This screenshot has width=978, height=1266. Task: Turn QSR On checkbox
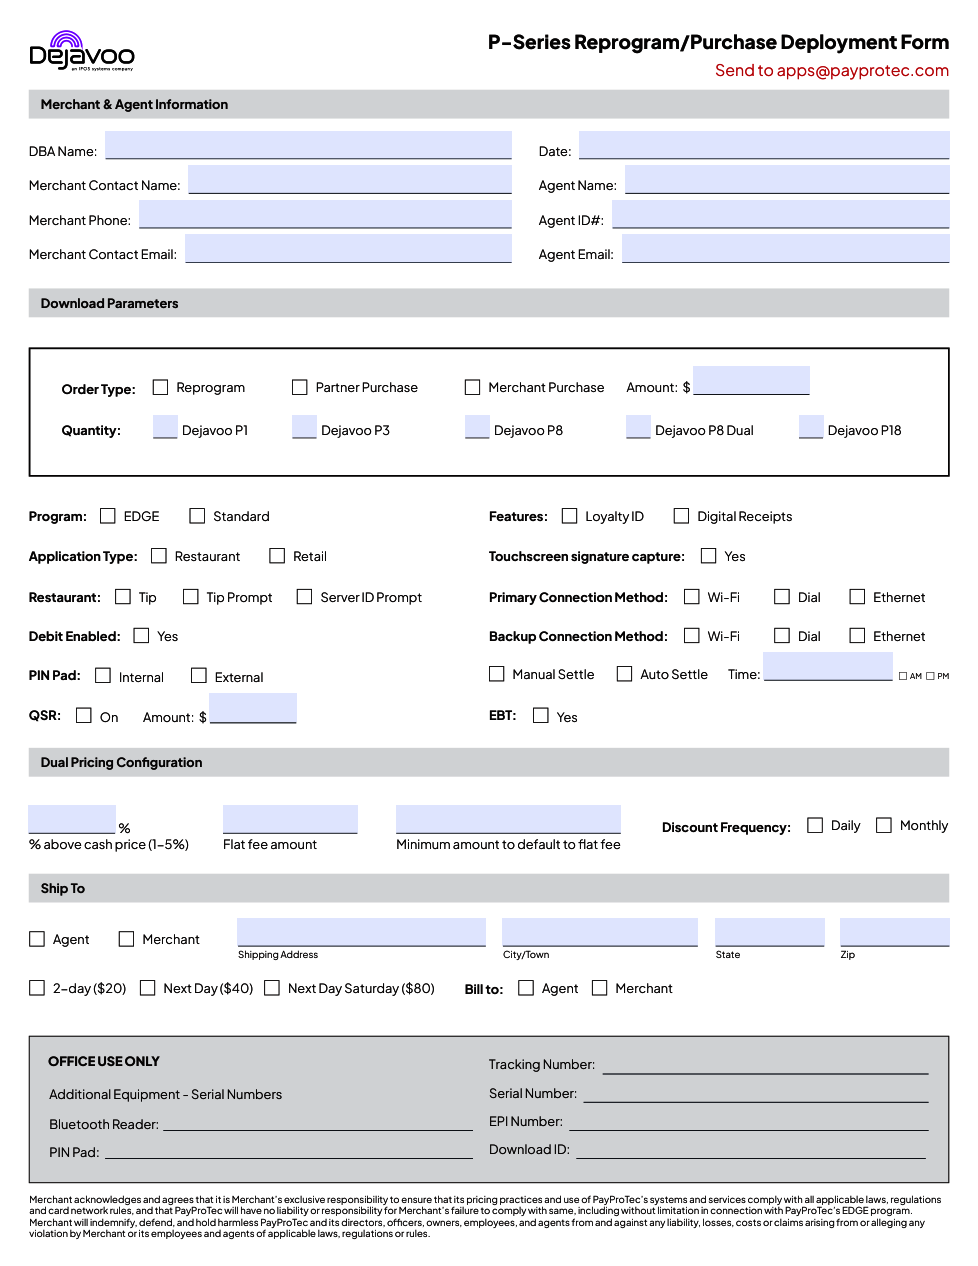84,716
